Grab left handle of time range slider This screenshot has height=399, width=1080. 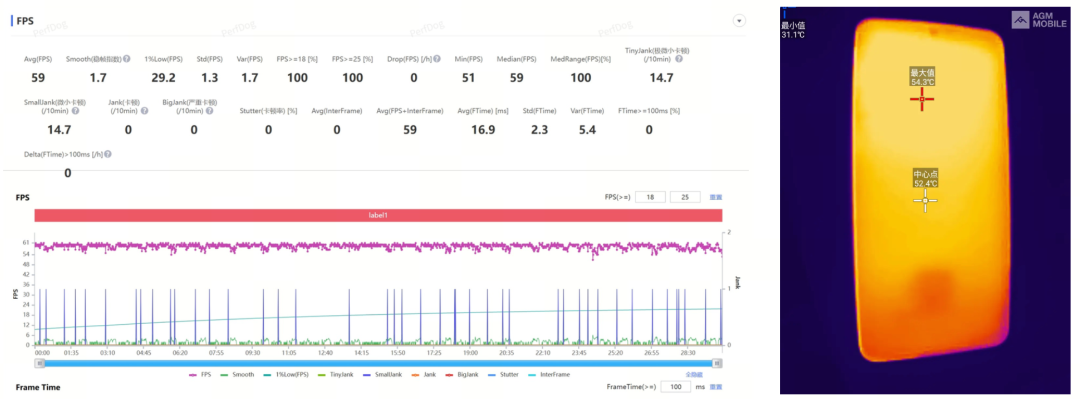click(40, 363)
